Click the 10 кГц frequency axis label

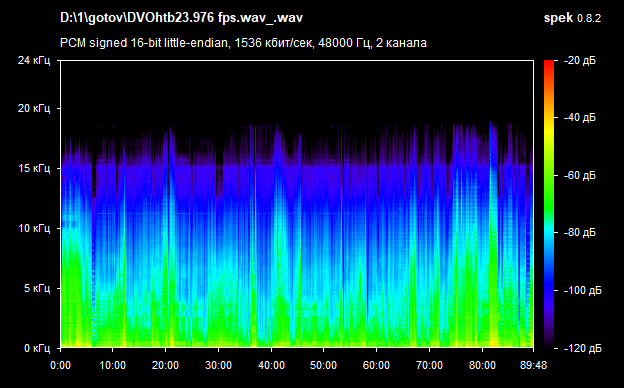point(34,228)
